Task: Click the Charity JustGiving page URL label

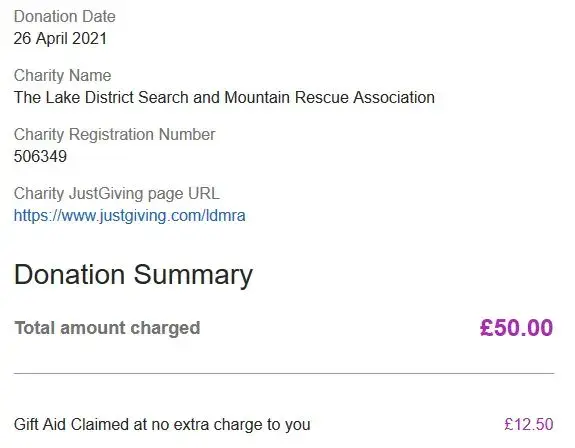Action: pyautogui.click(x=117, y=194)
